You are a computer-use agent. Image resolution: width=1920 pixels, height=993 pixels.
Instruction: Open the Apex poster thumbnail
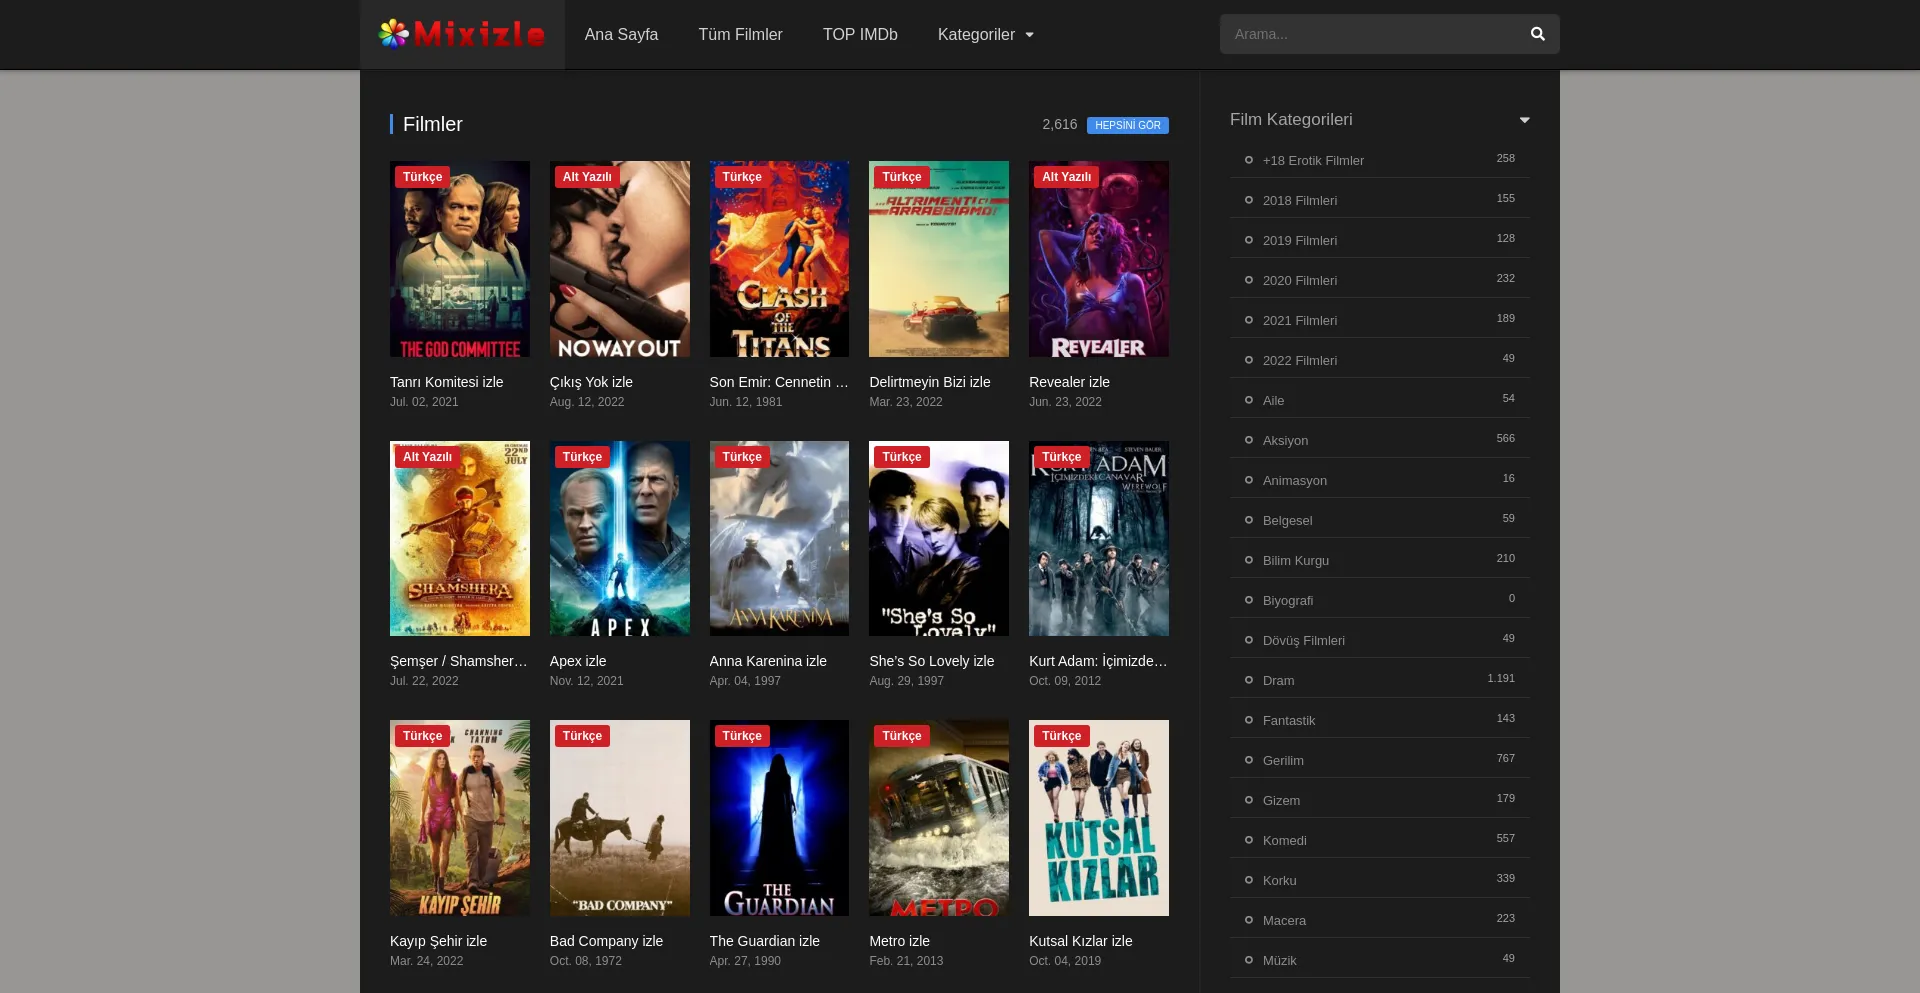[x=620, y=538]
